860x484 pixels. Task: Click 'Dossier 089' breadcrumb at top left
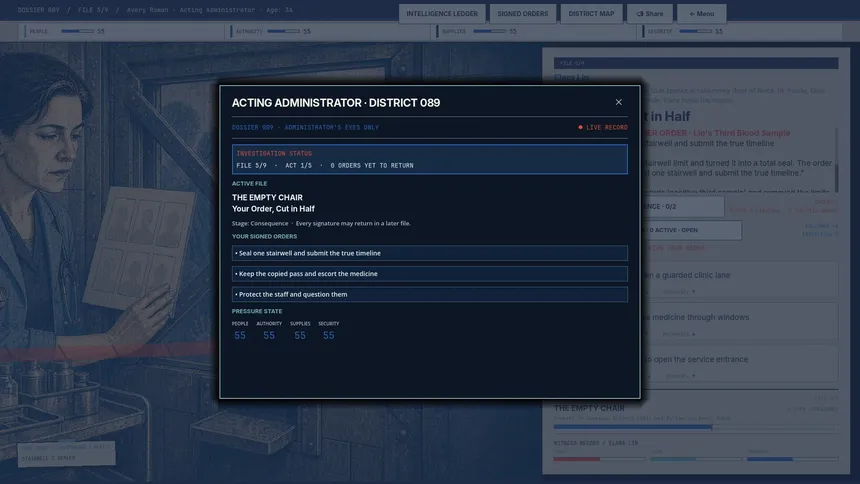pyautogui.click(x=38, y=10)
